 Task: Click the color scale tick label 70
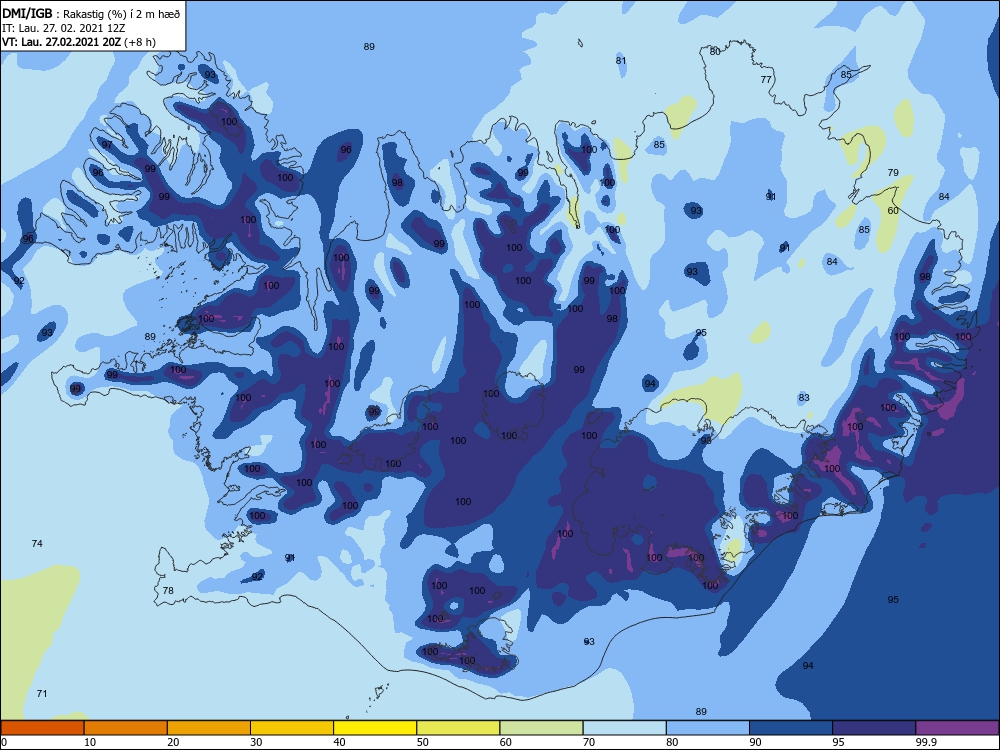[589, 742]
